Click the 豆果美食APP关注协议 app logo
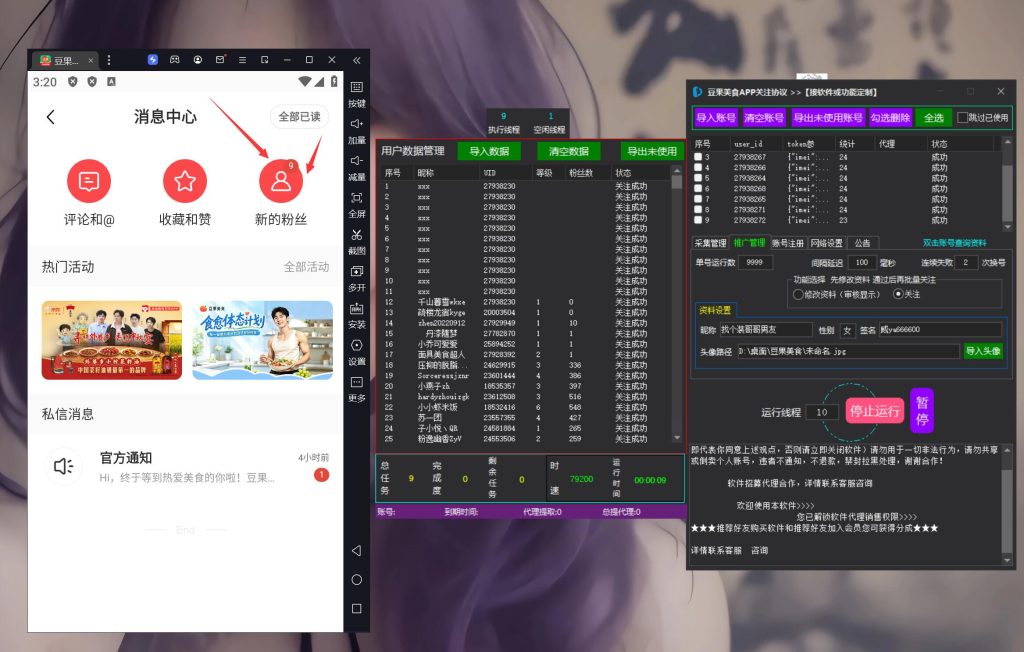The height and width of the screenshot is (652, 1024). (697, 92)
